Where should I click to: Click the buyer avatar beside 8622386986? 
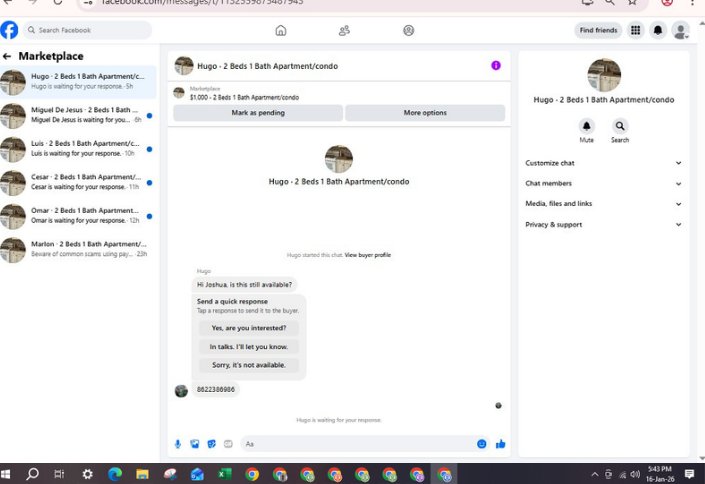[181, 391]
